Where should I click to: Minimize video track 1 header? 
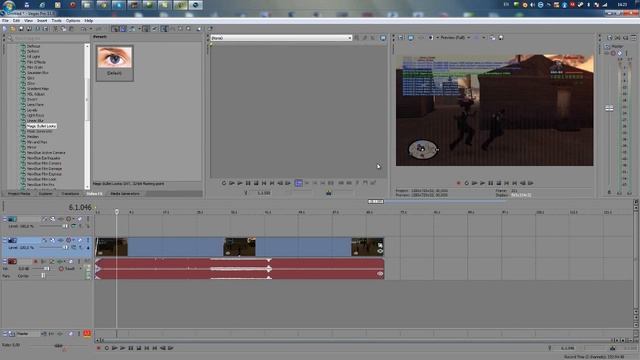5,219
